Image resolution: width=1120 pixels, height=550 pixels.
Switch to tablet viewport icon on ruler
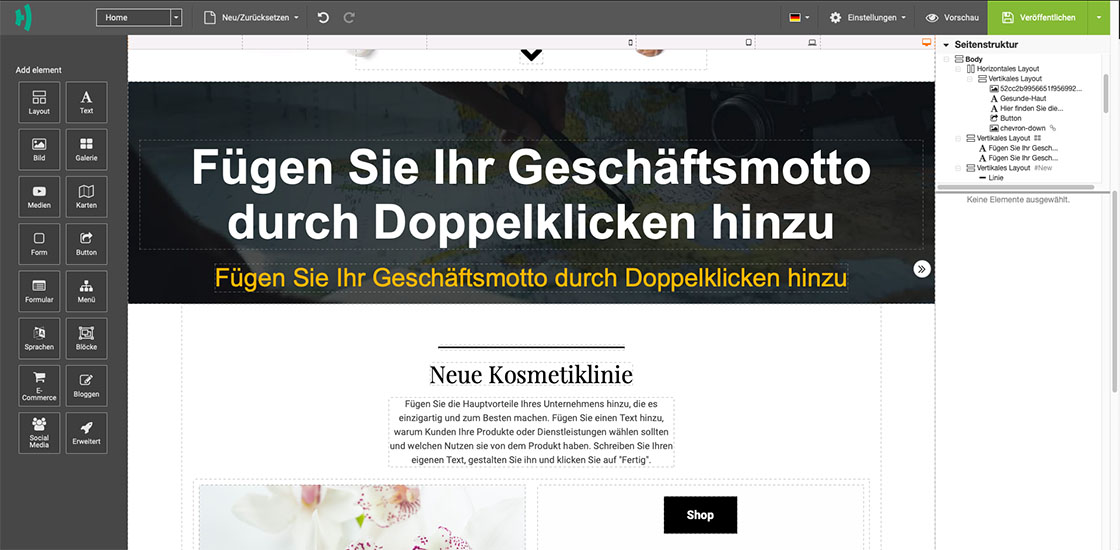[x=749, y=43]
